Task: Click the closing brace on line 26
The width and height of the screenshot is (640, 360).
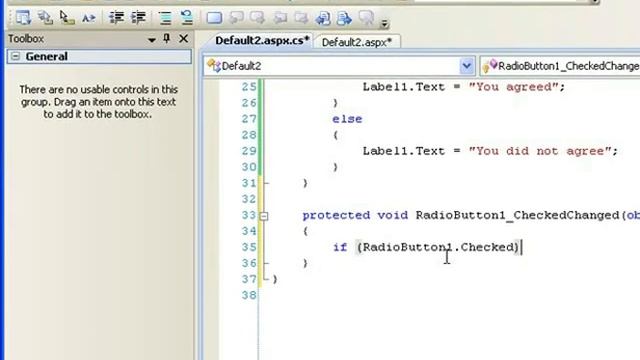Action: pos(336,103)
